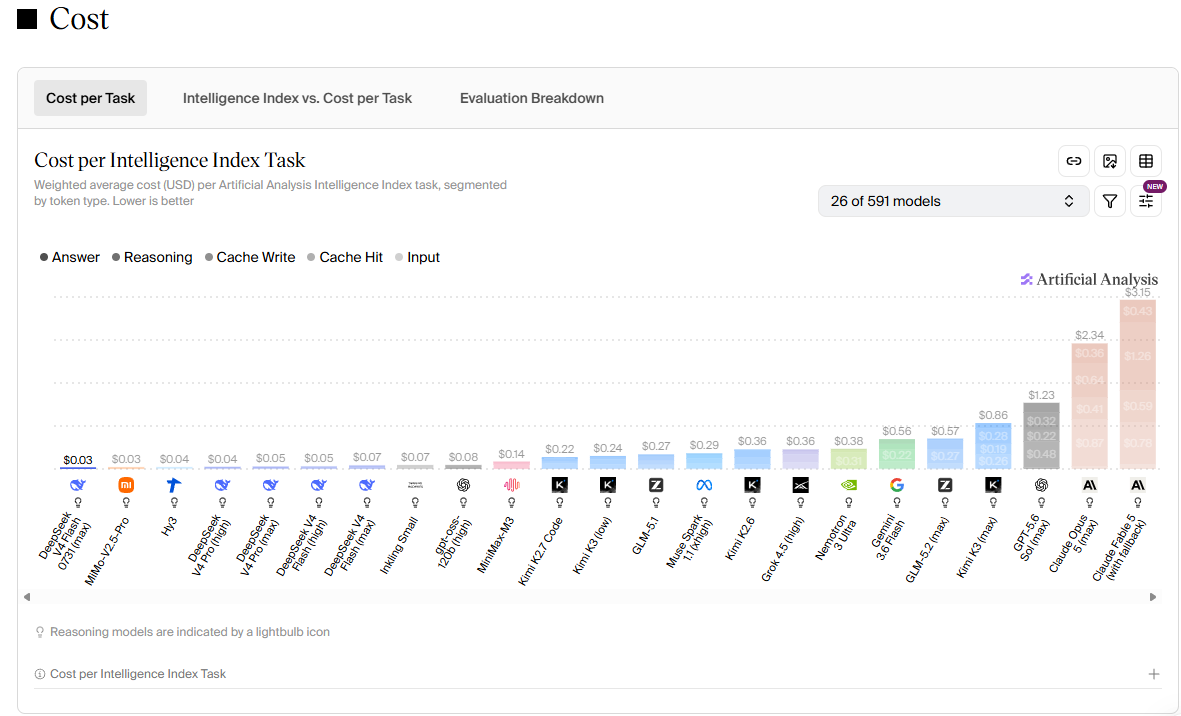Screen dimensions: 1181x716
Task: Toggle the Input legend series
Action: click(417, 257)
